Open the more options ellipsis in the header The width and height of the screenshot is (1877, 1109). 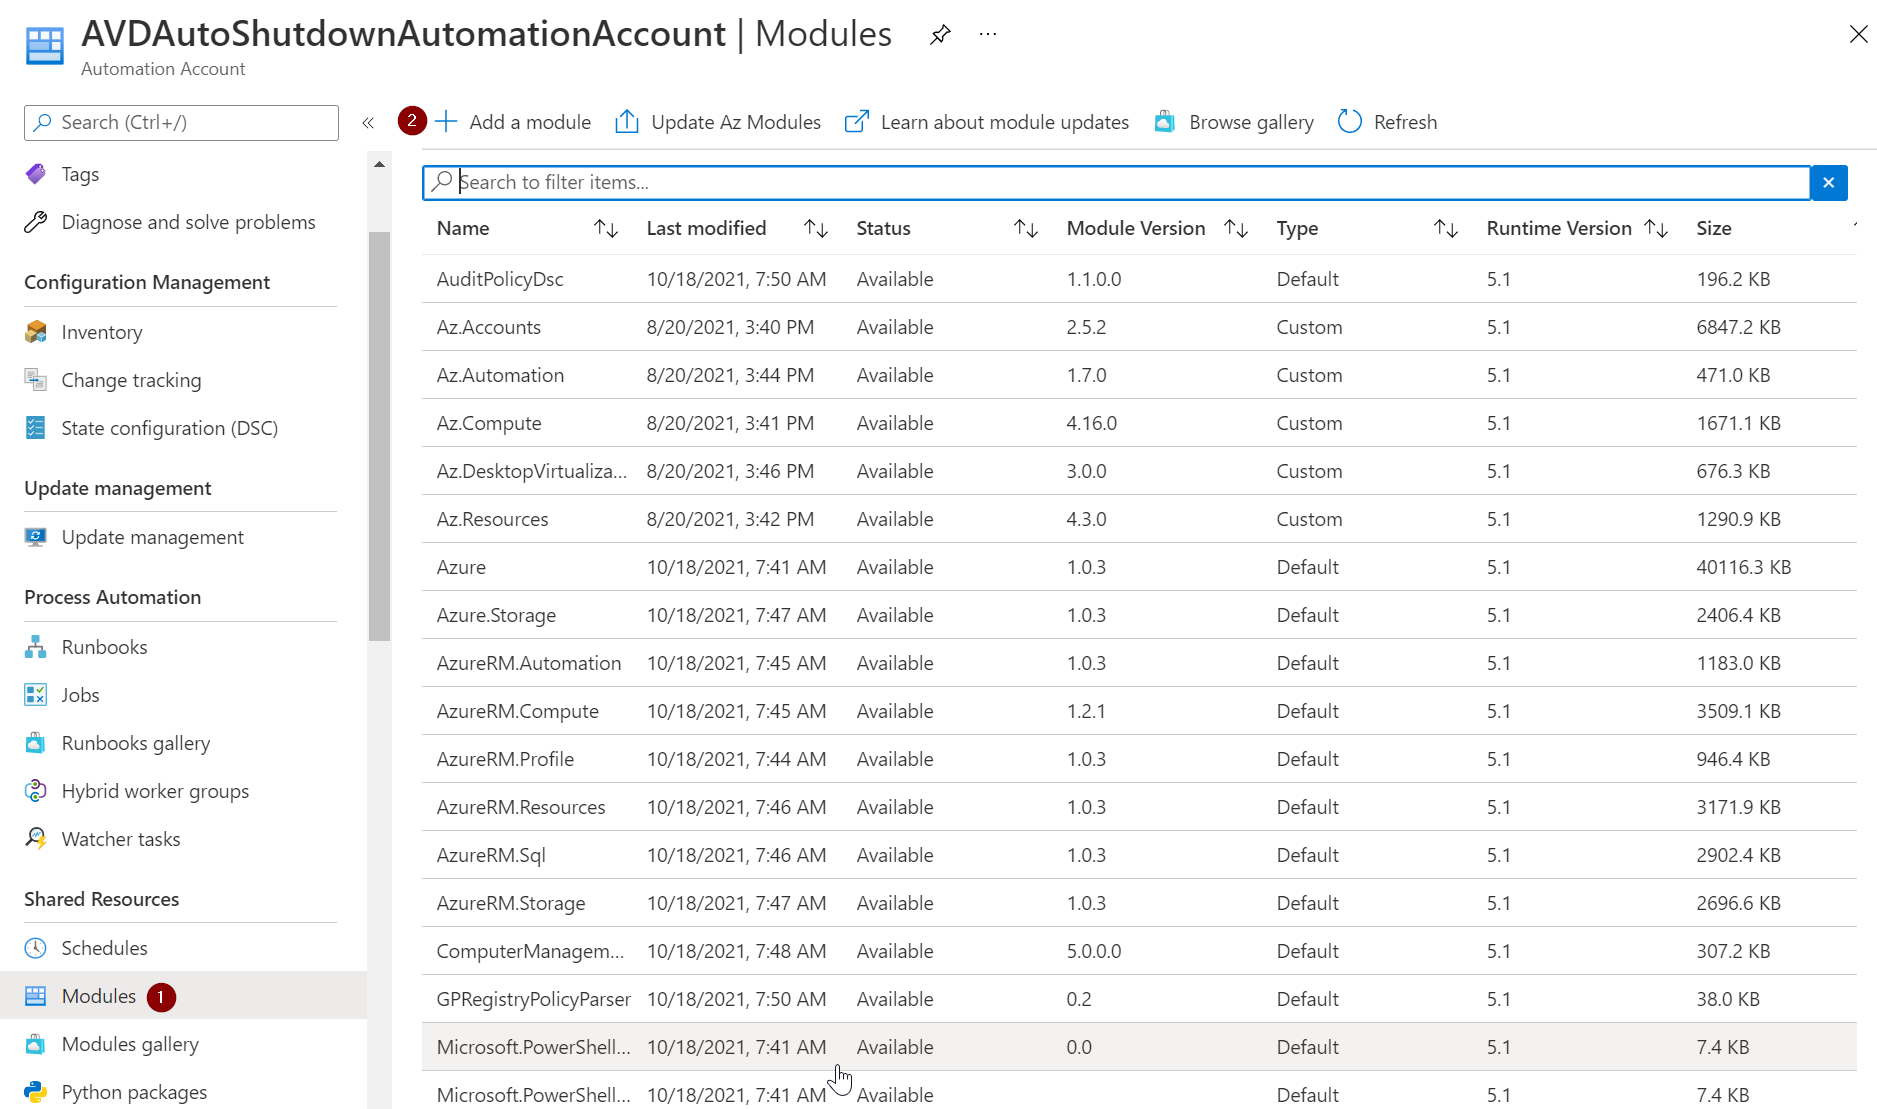tap(988, 35)
